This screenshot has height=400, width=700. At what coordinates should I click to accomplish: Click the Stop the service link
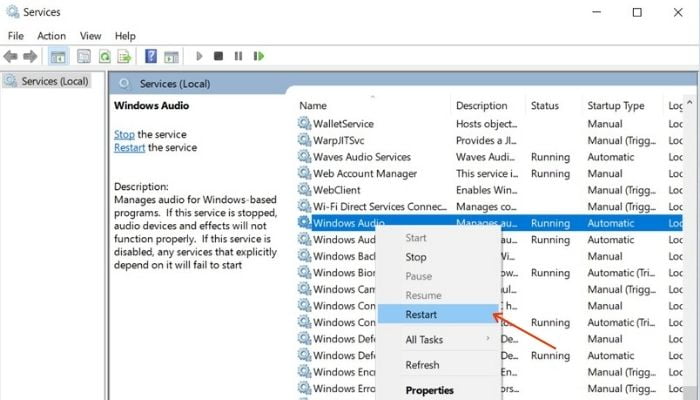click(x=124, y=134)
